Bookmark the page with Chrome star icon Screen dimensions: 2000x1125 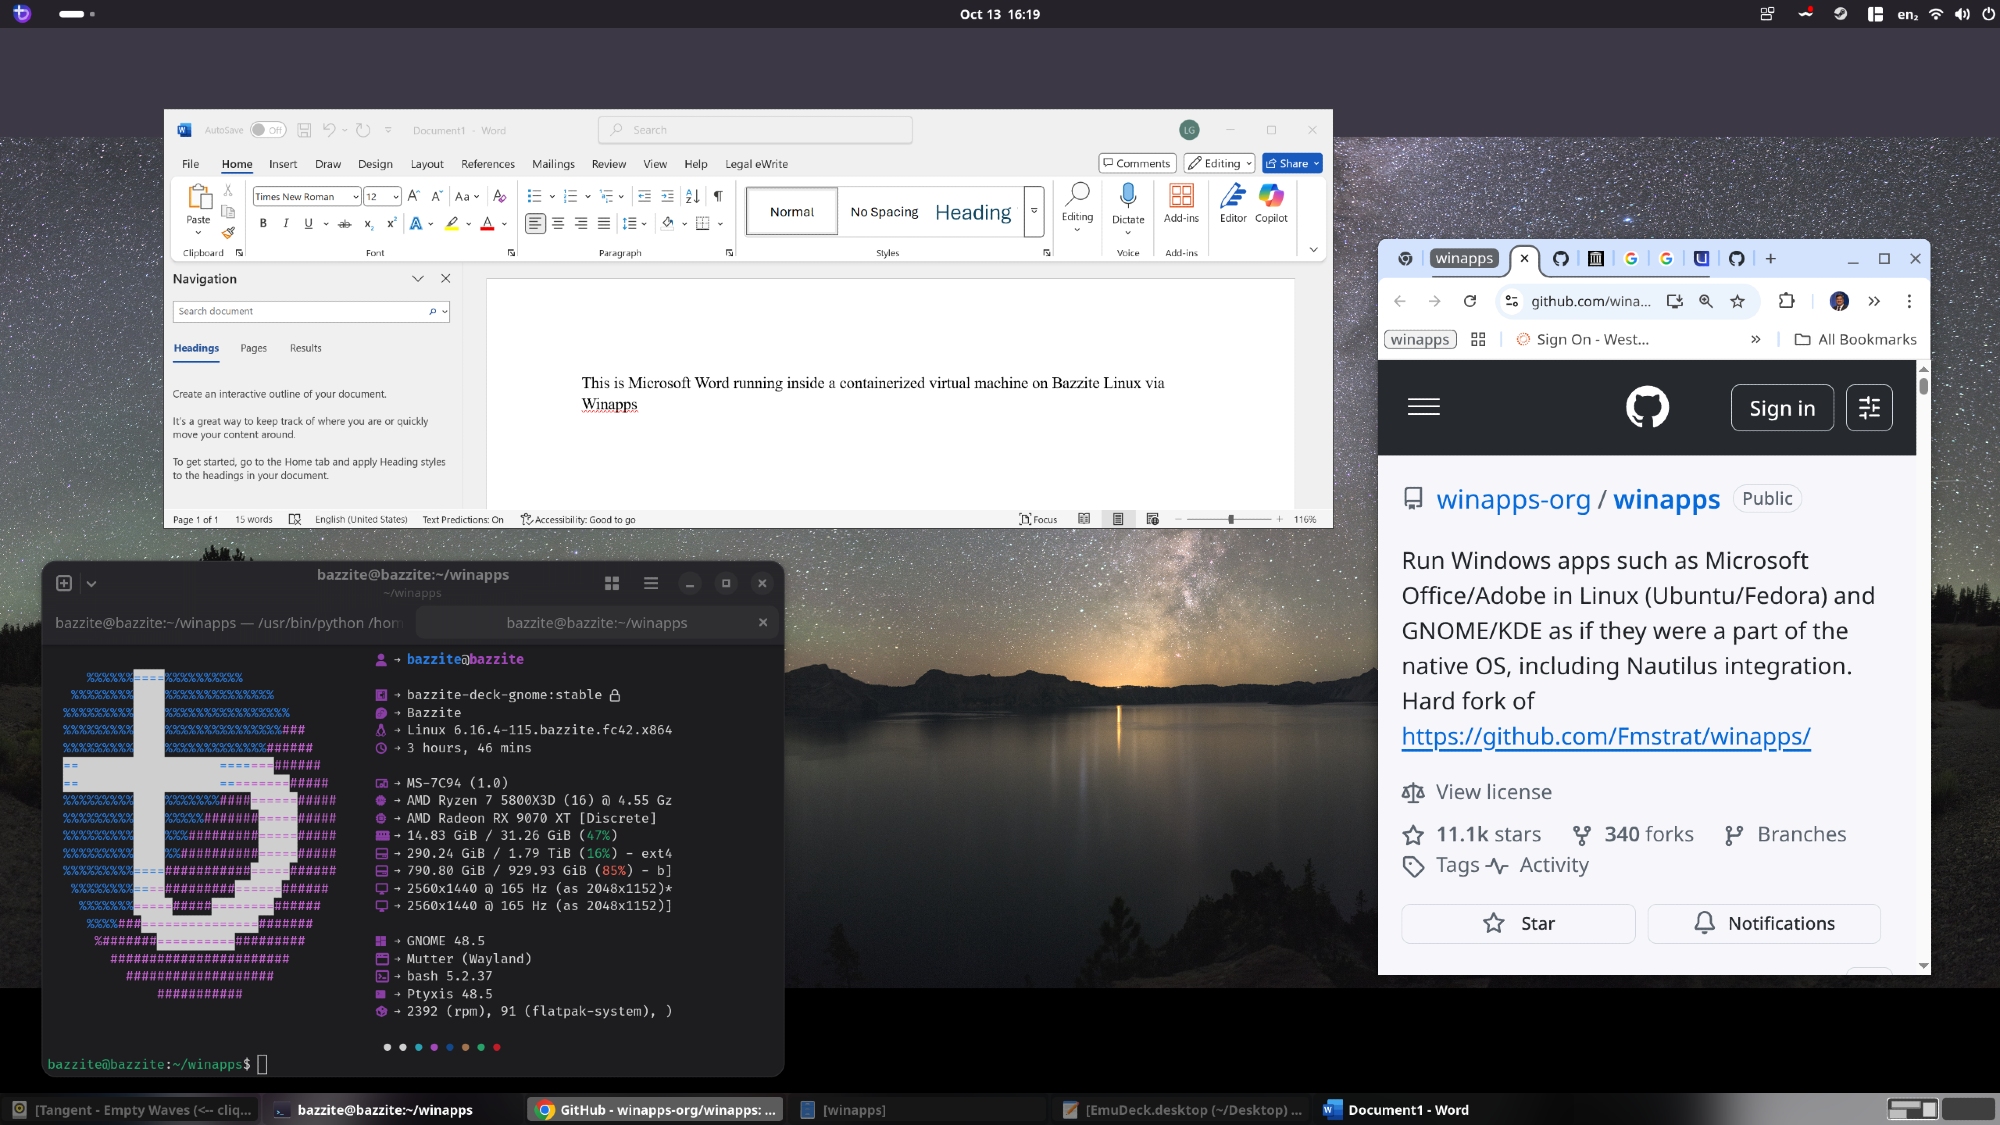click(1738, 301)
